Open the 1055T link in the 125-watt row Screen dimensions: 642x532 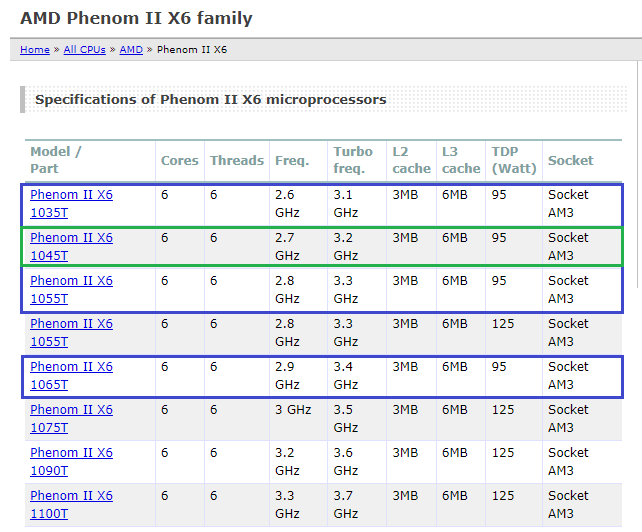pyautogui.click(x=71, y=333)
